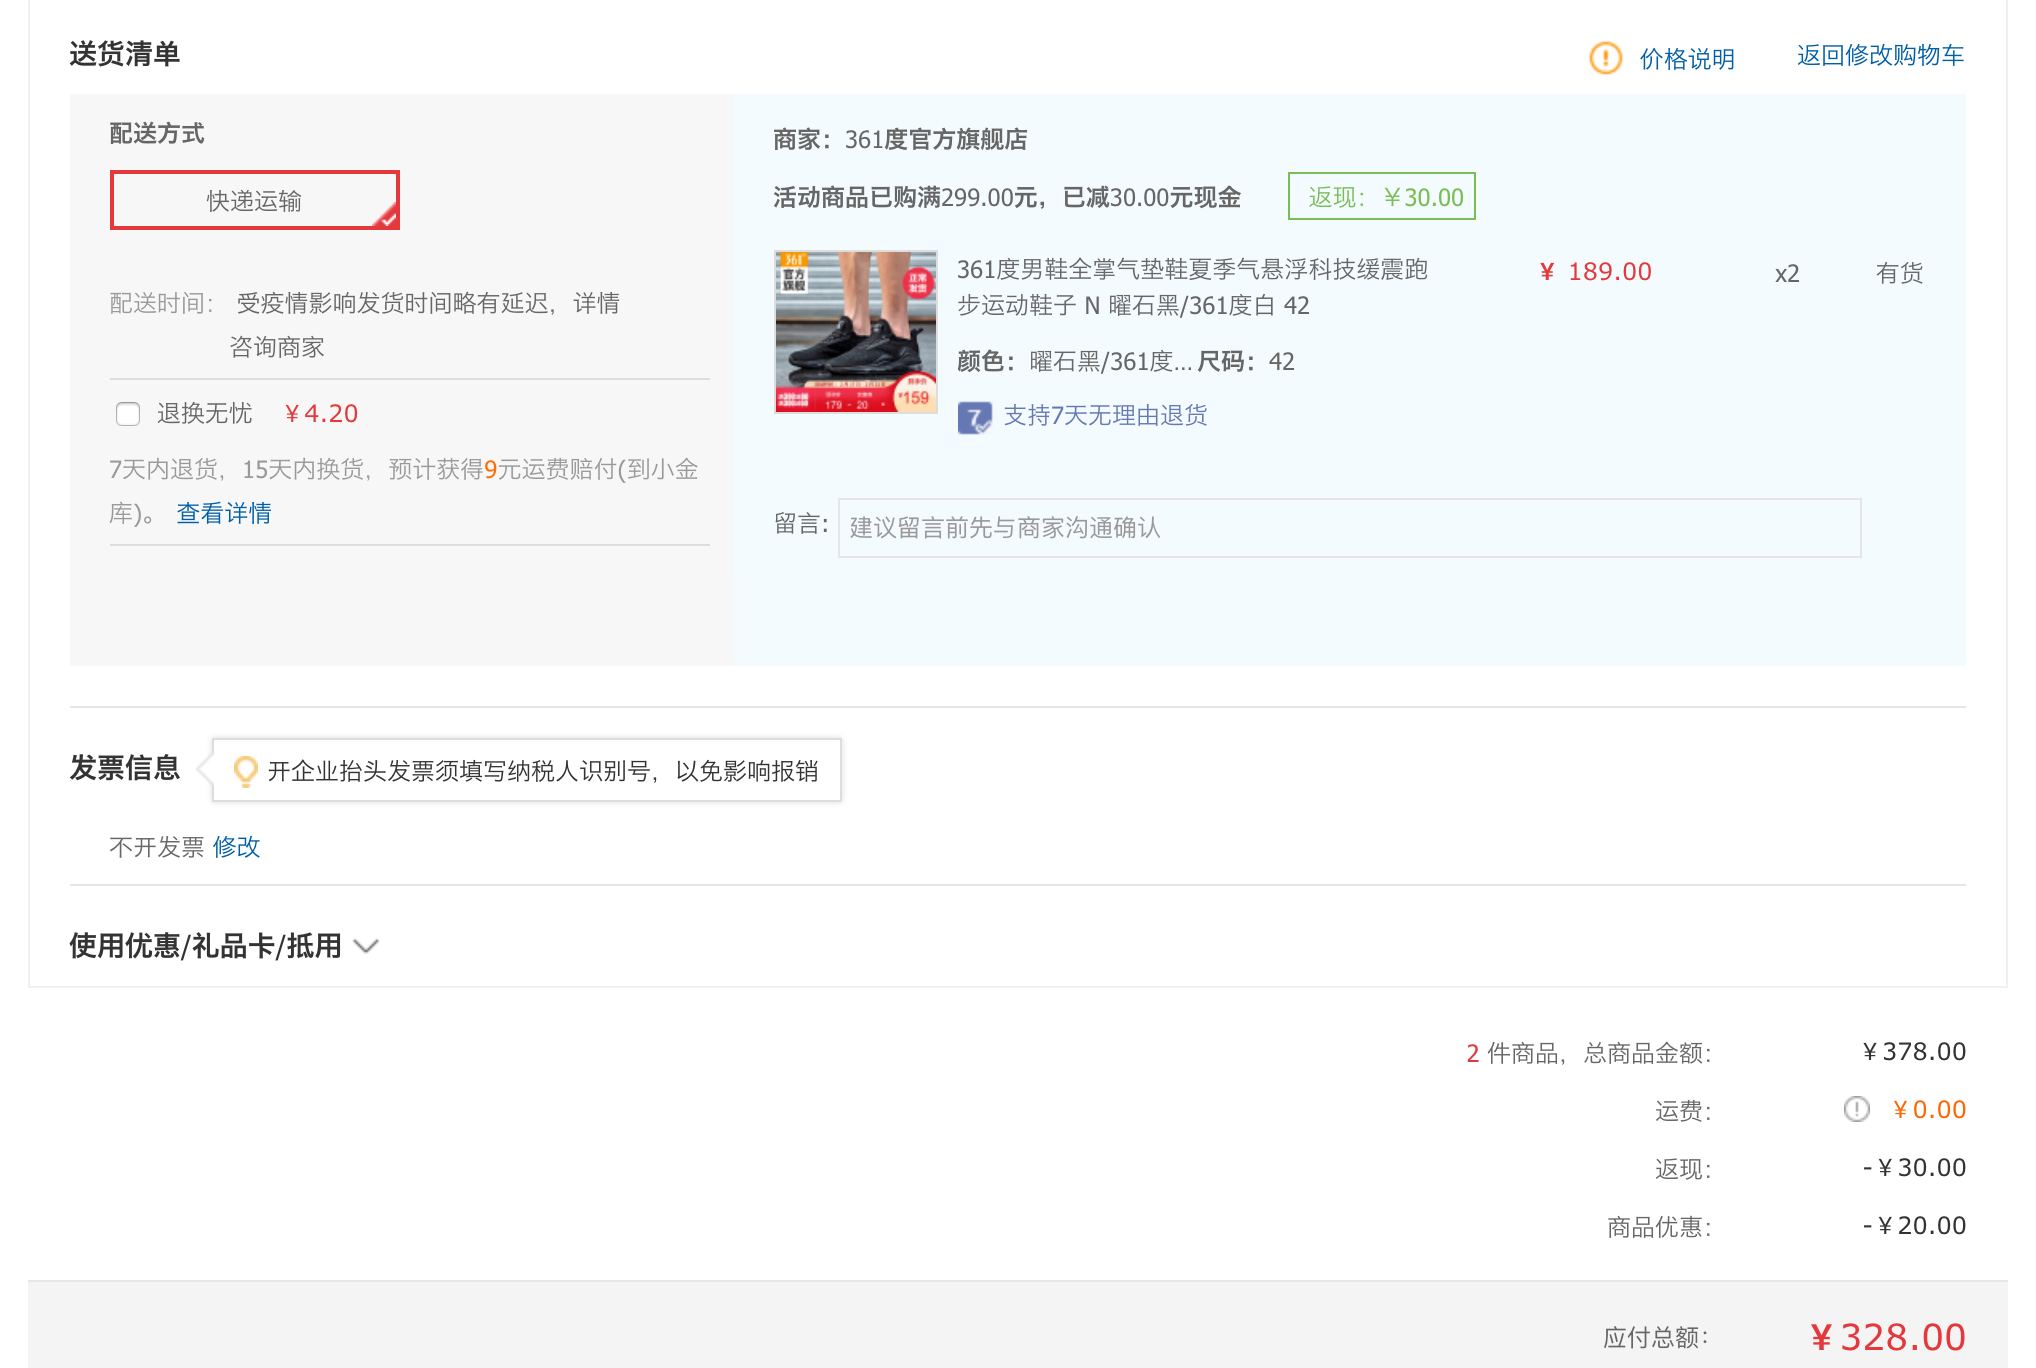
Task: Click the 返现 summary value -¥30.00
Action: coord(1915,1168)
